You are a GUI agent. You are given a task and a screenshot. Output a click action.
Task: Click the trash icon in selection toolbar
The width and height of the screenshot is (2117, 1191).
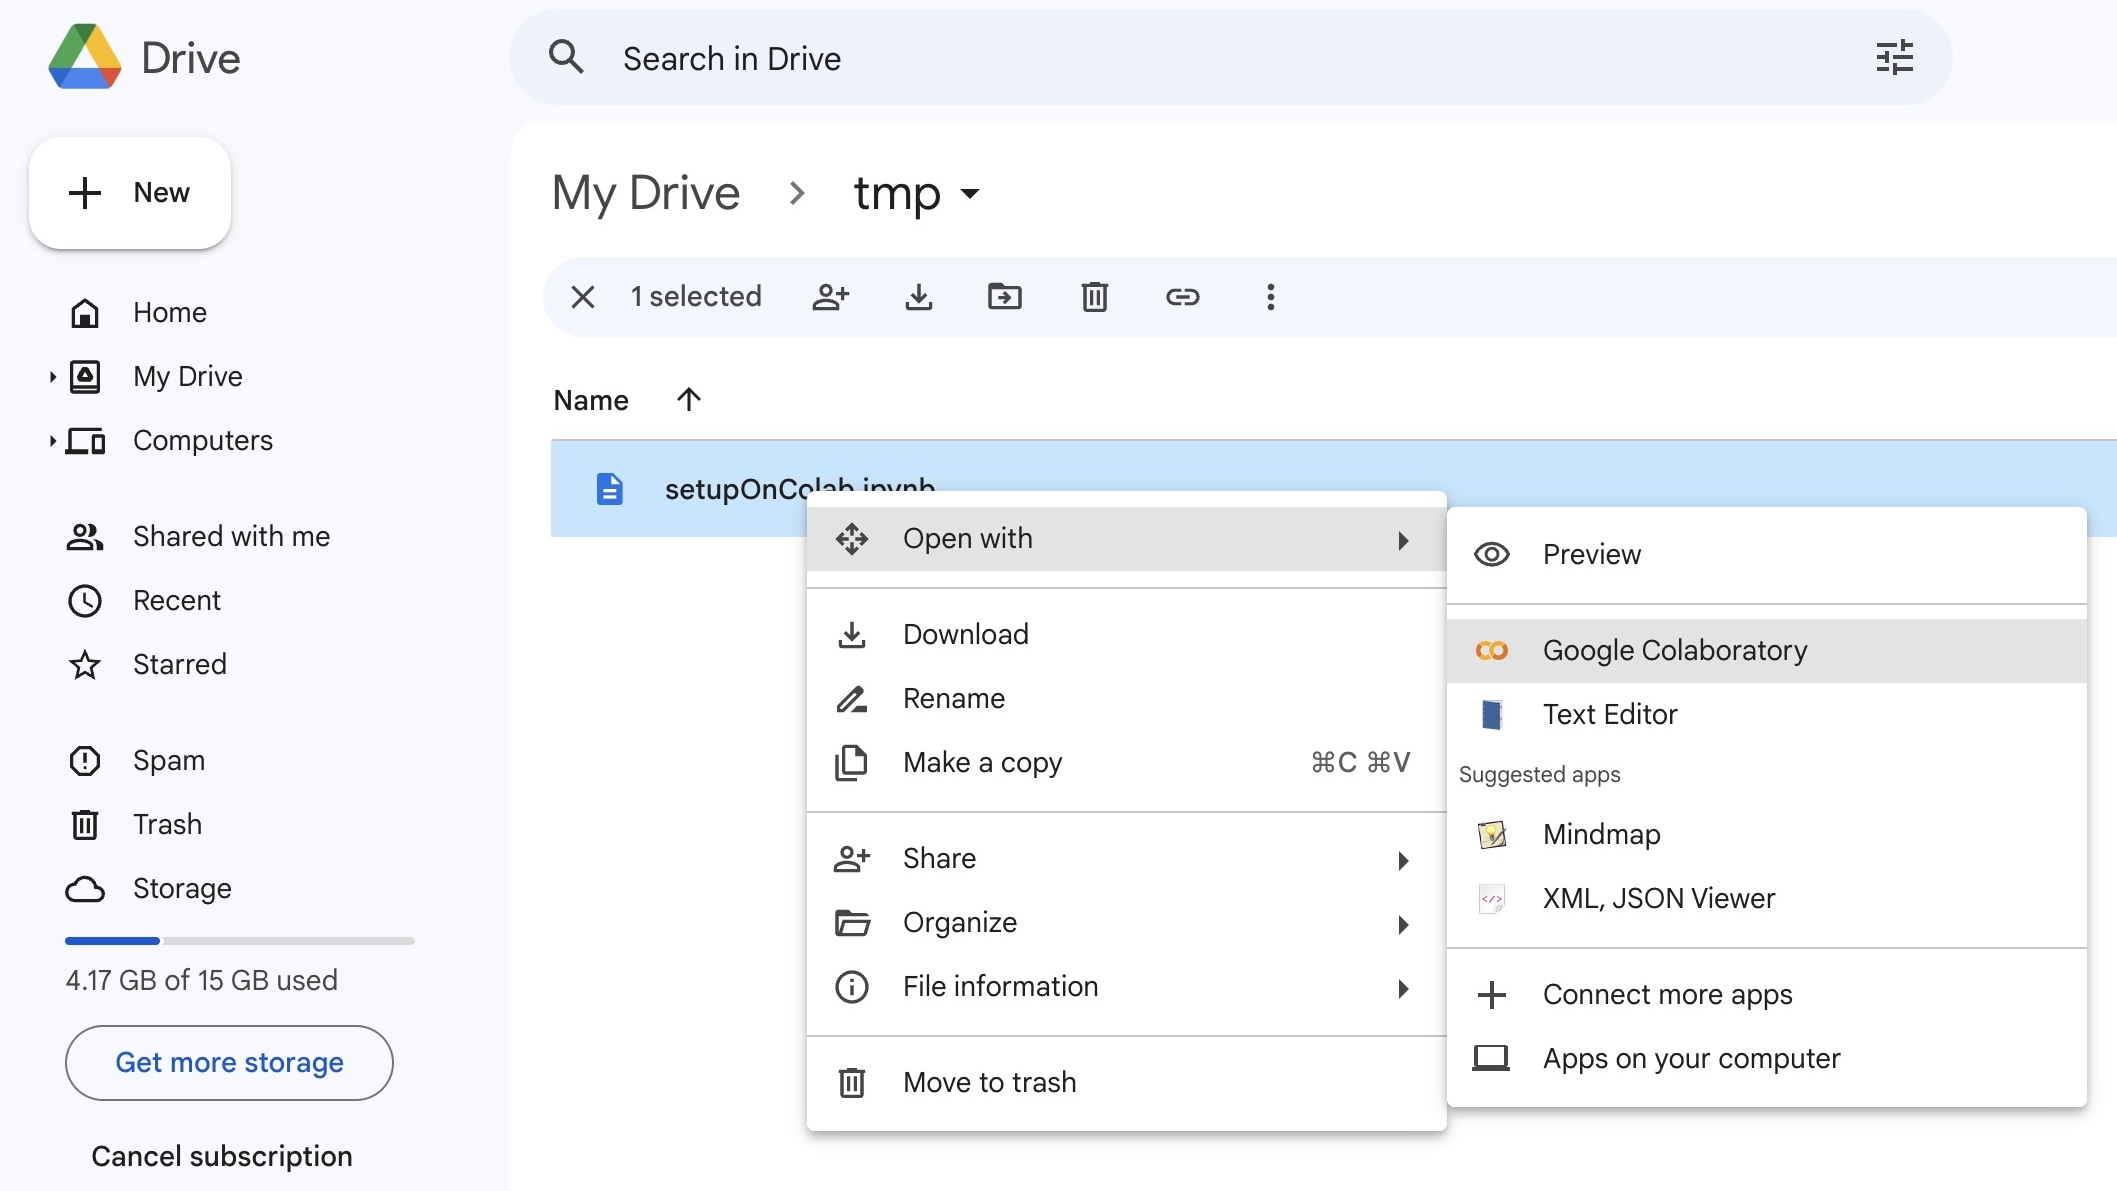(1094, 297)
